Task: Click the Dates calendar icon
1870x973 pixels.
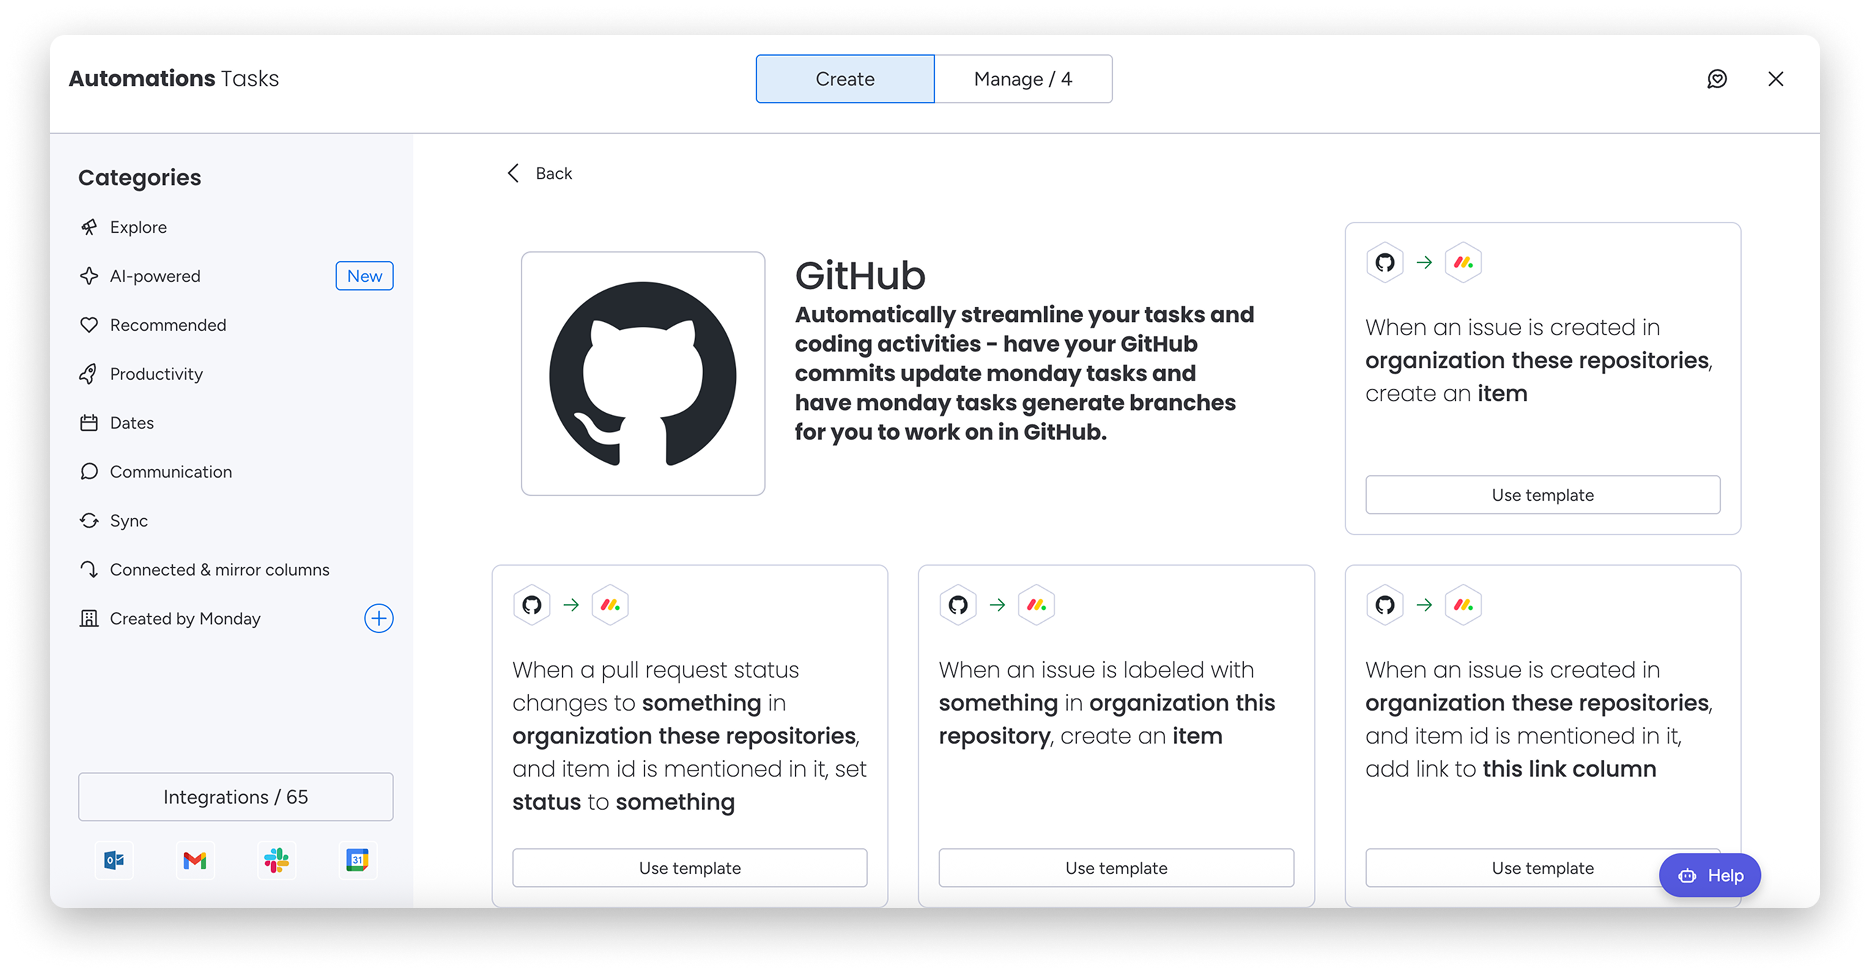Action: [x=89, y=422]
